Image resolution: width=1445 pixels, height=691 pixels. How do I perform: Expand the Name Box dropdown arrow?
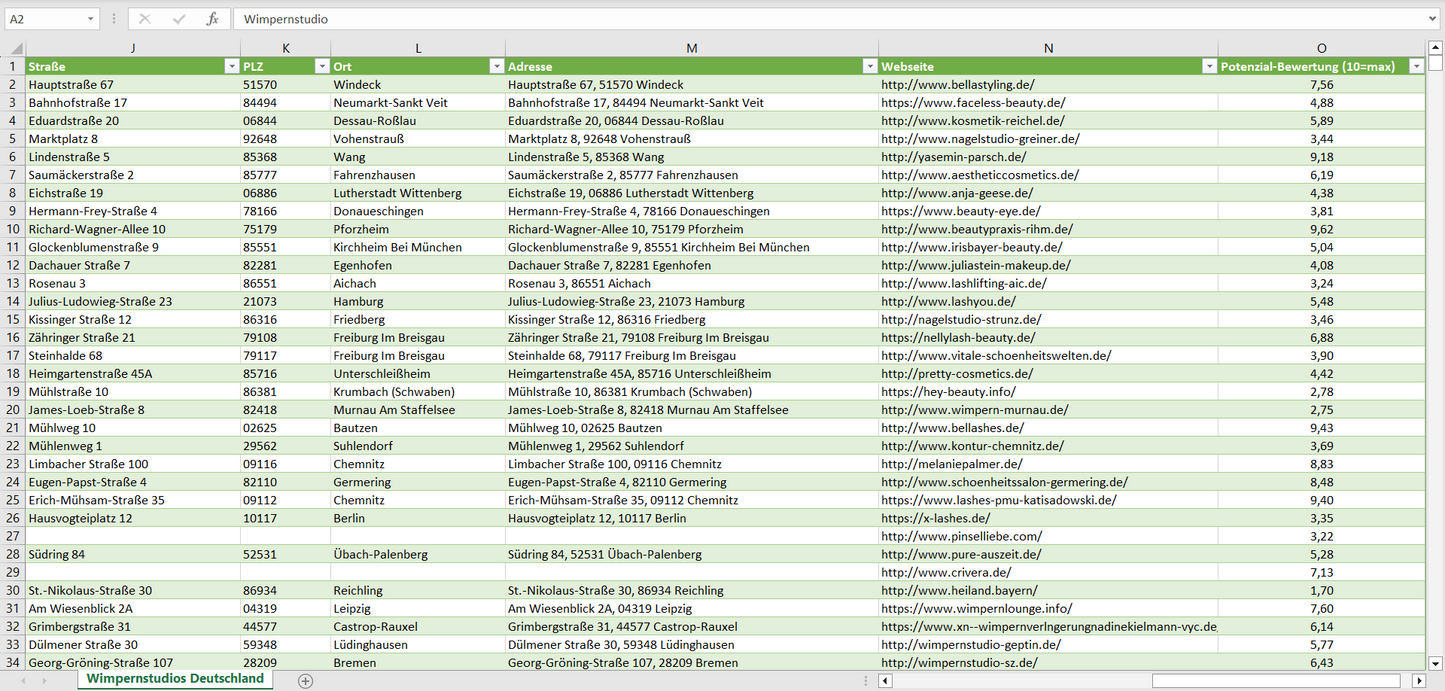point(91,19)
